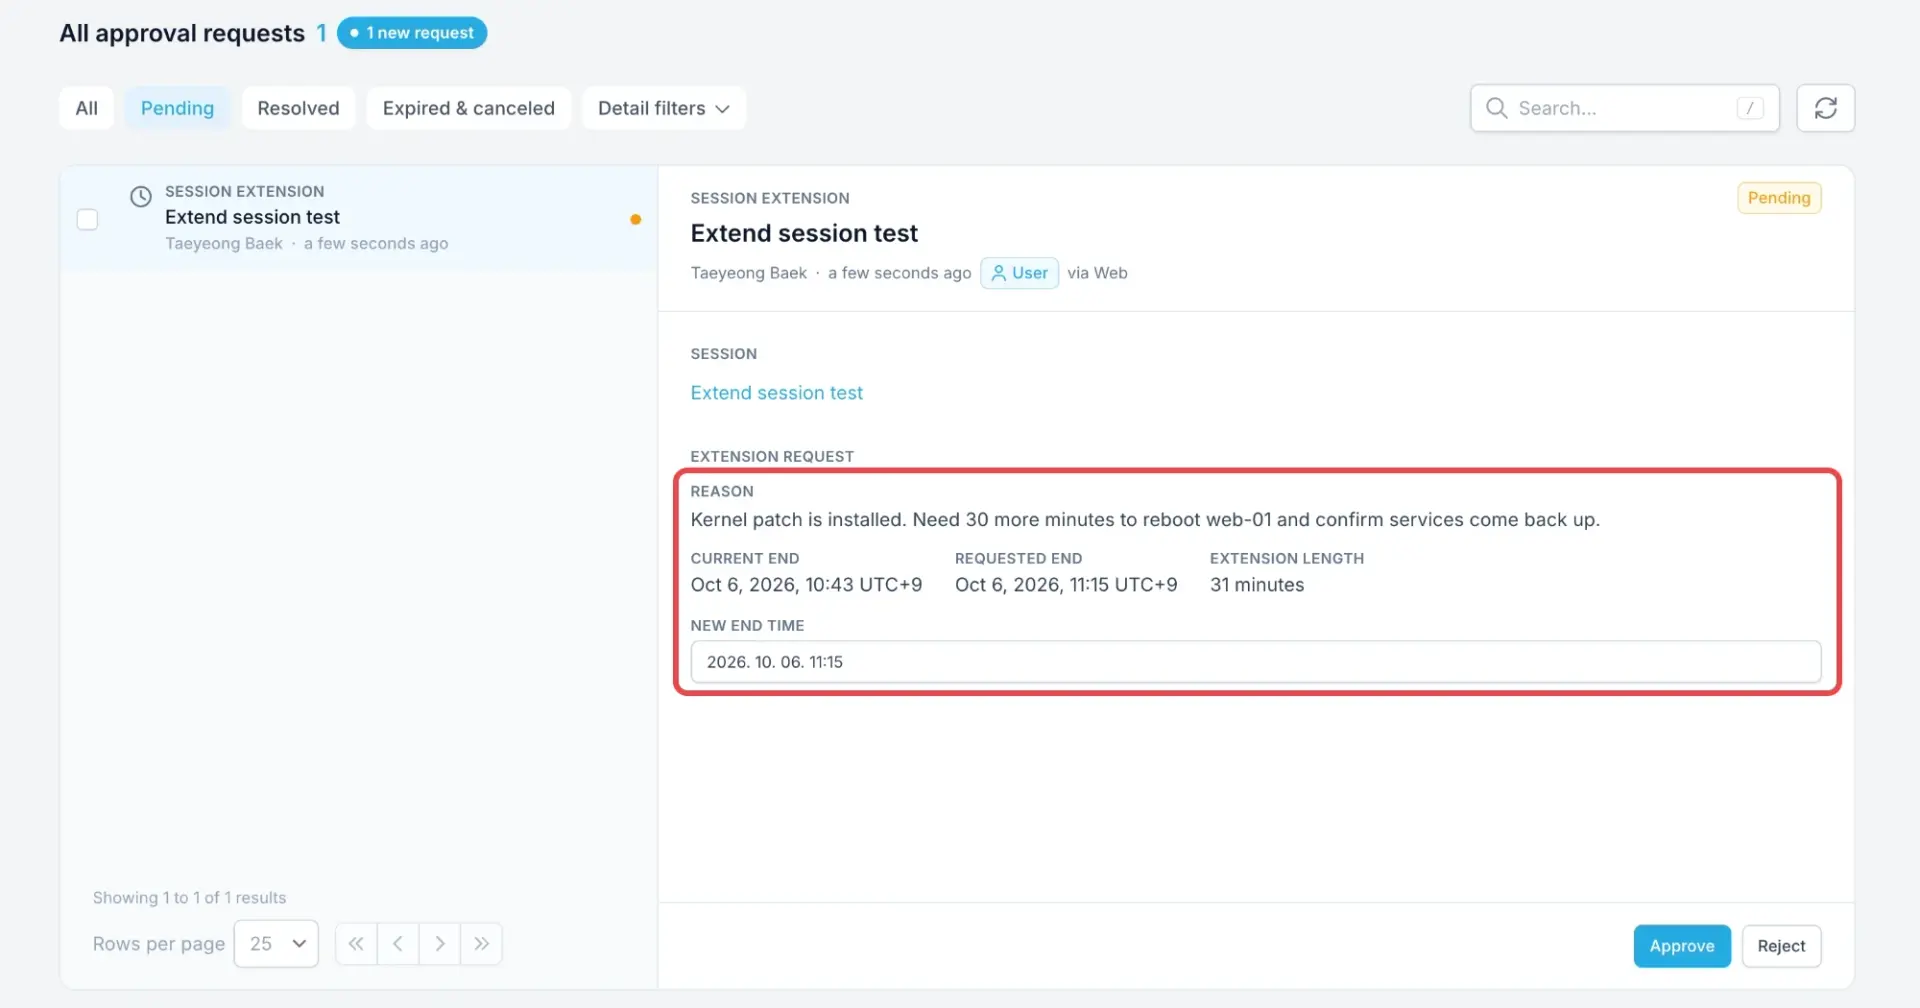The image size is (1920, 1008).
Task: Click the clock icon on session extension row
Action: [141, 196]
